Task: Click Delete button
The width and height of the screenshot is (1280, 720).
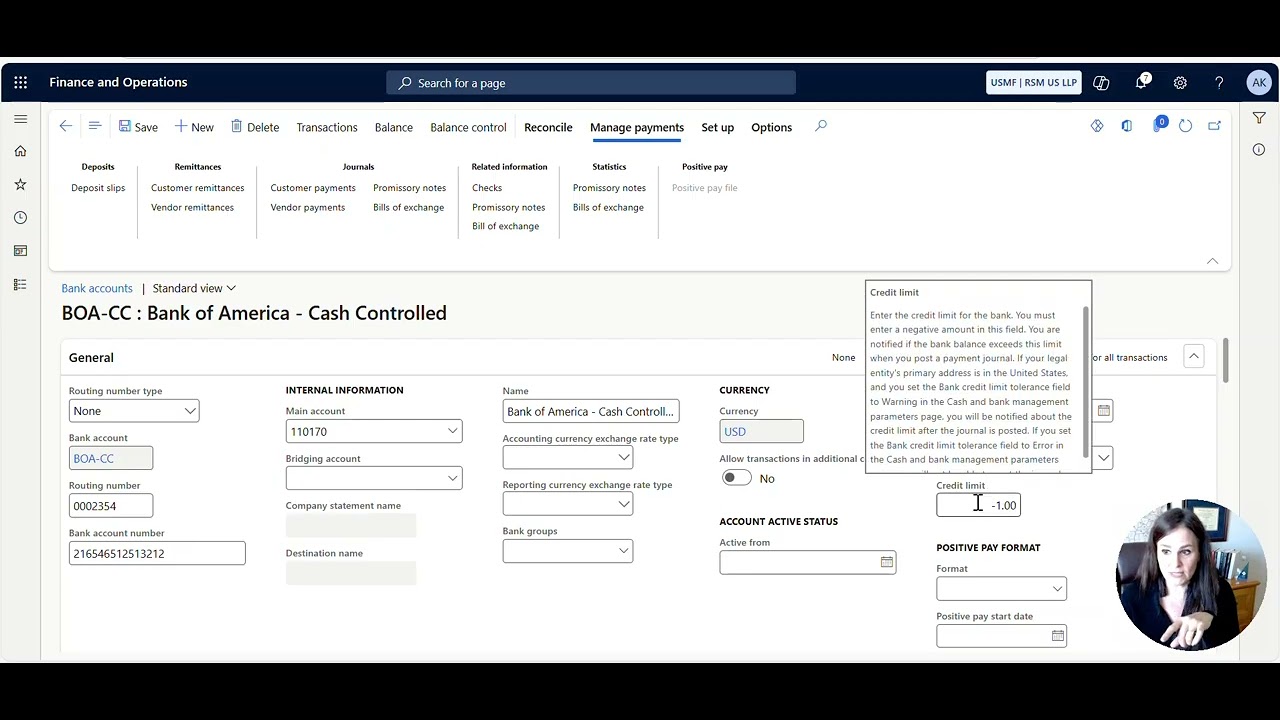Action: point(255,127)
